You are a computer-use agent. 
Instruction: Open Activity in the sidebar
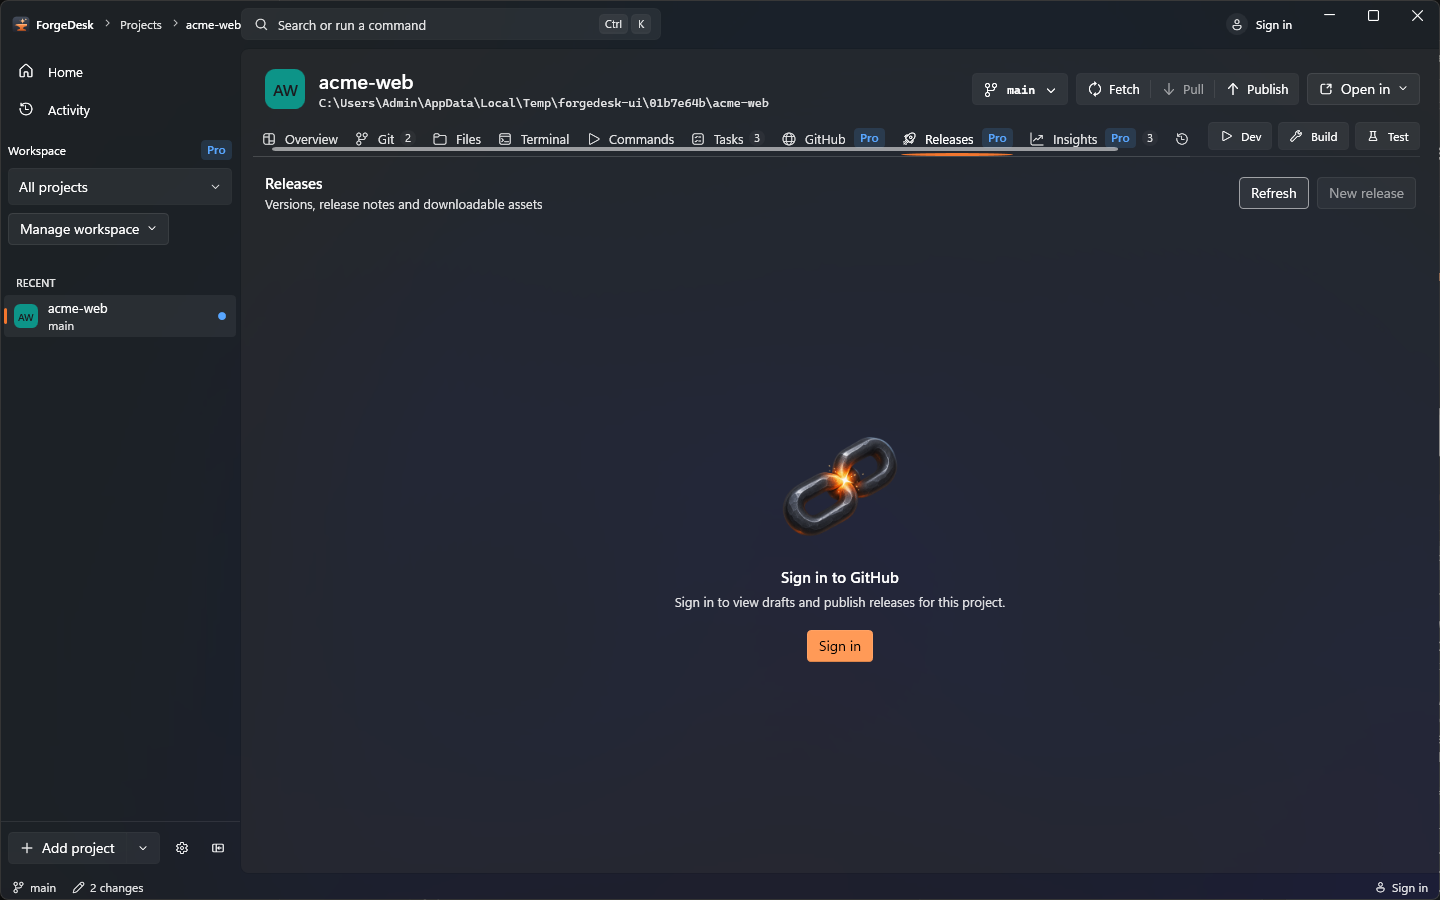click(x=120, y=110)
